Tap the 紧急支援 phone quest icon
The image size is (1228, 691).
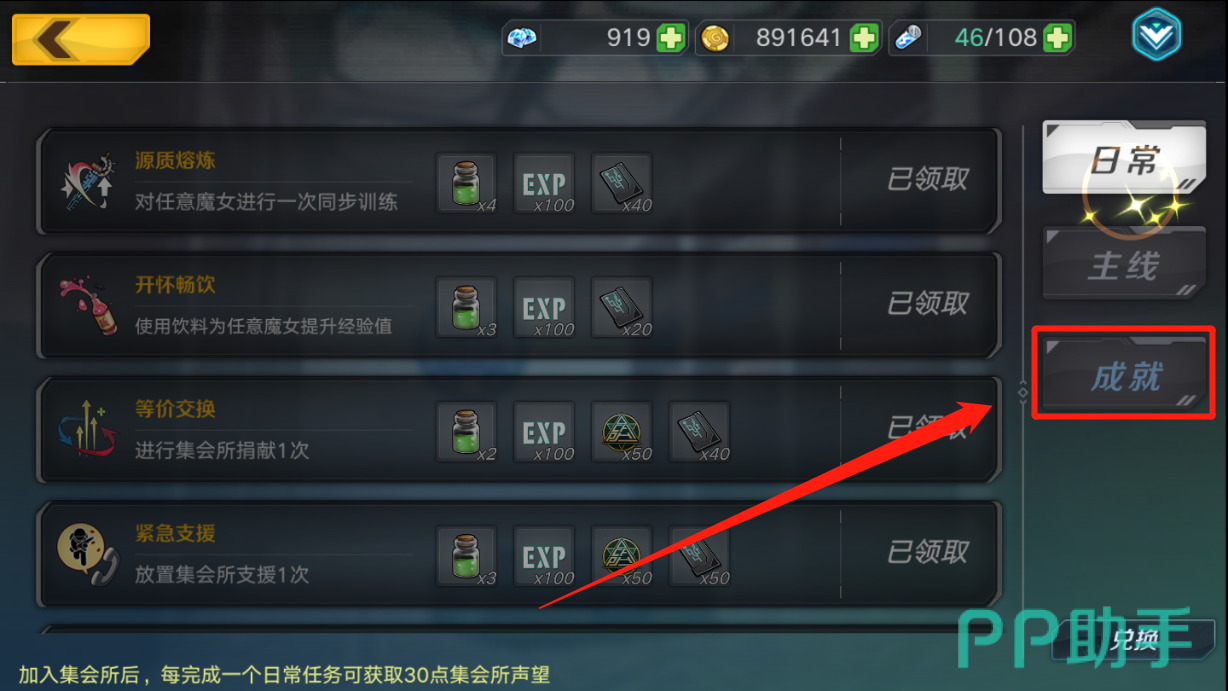[87, 554]
